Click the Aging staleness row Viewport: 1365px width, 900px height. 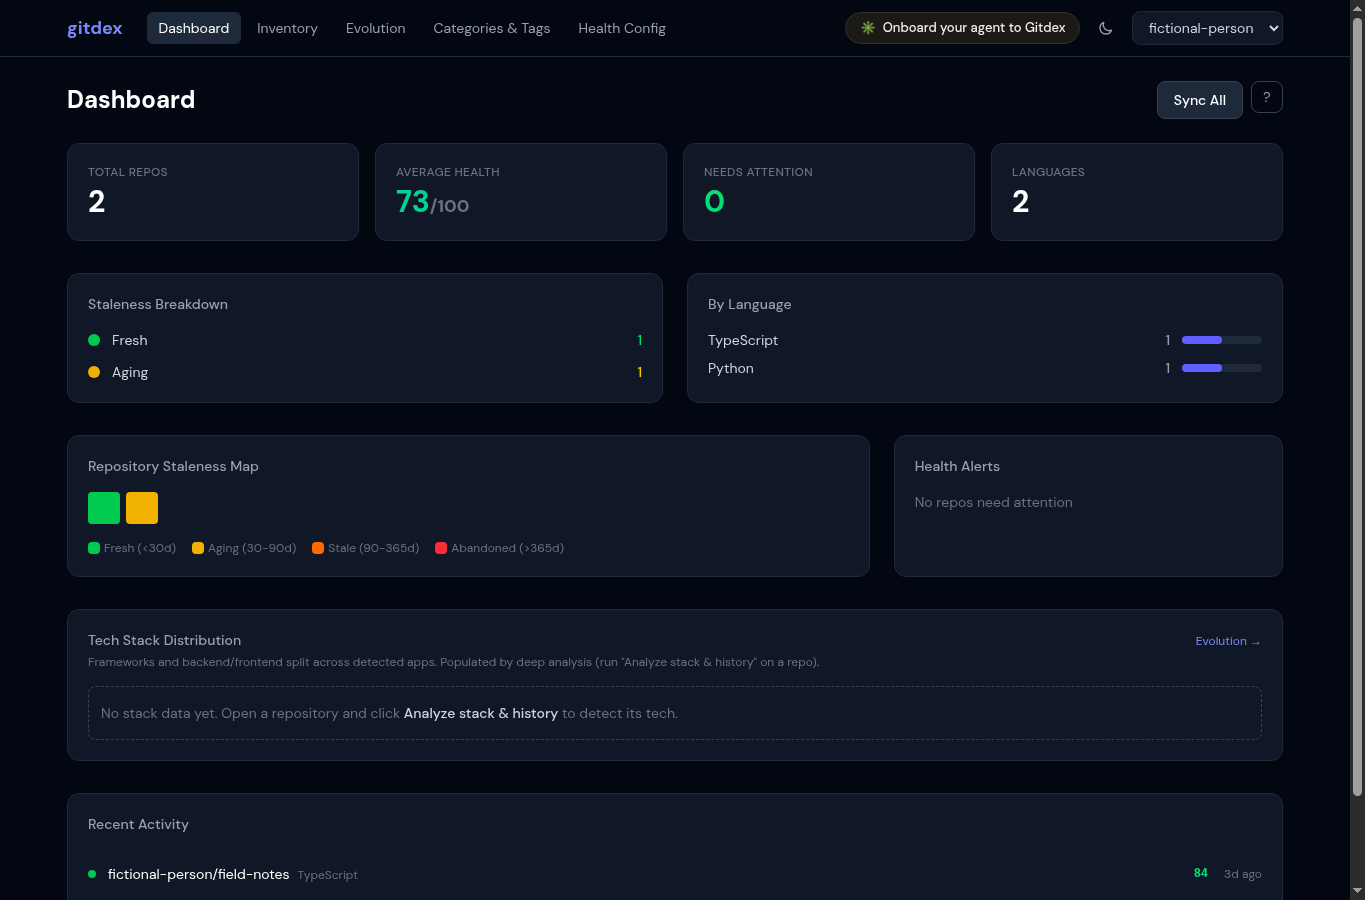pos(365,372)
